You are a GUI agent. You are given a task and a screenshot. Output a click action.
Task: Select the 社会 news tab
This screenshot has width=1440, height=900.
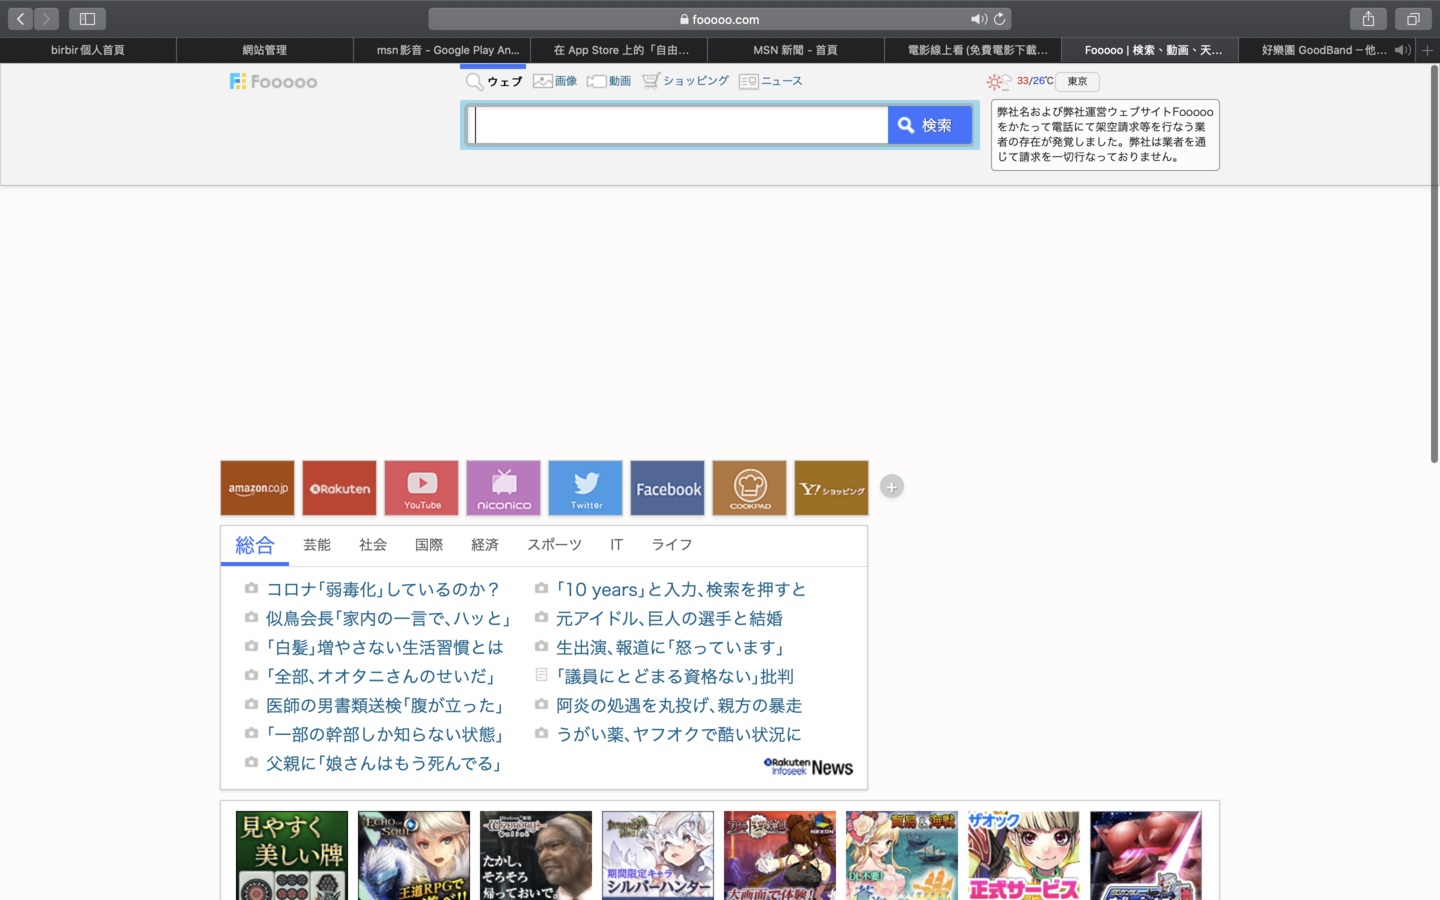(x=373, y=545)
